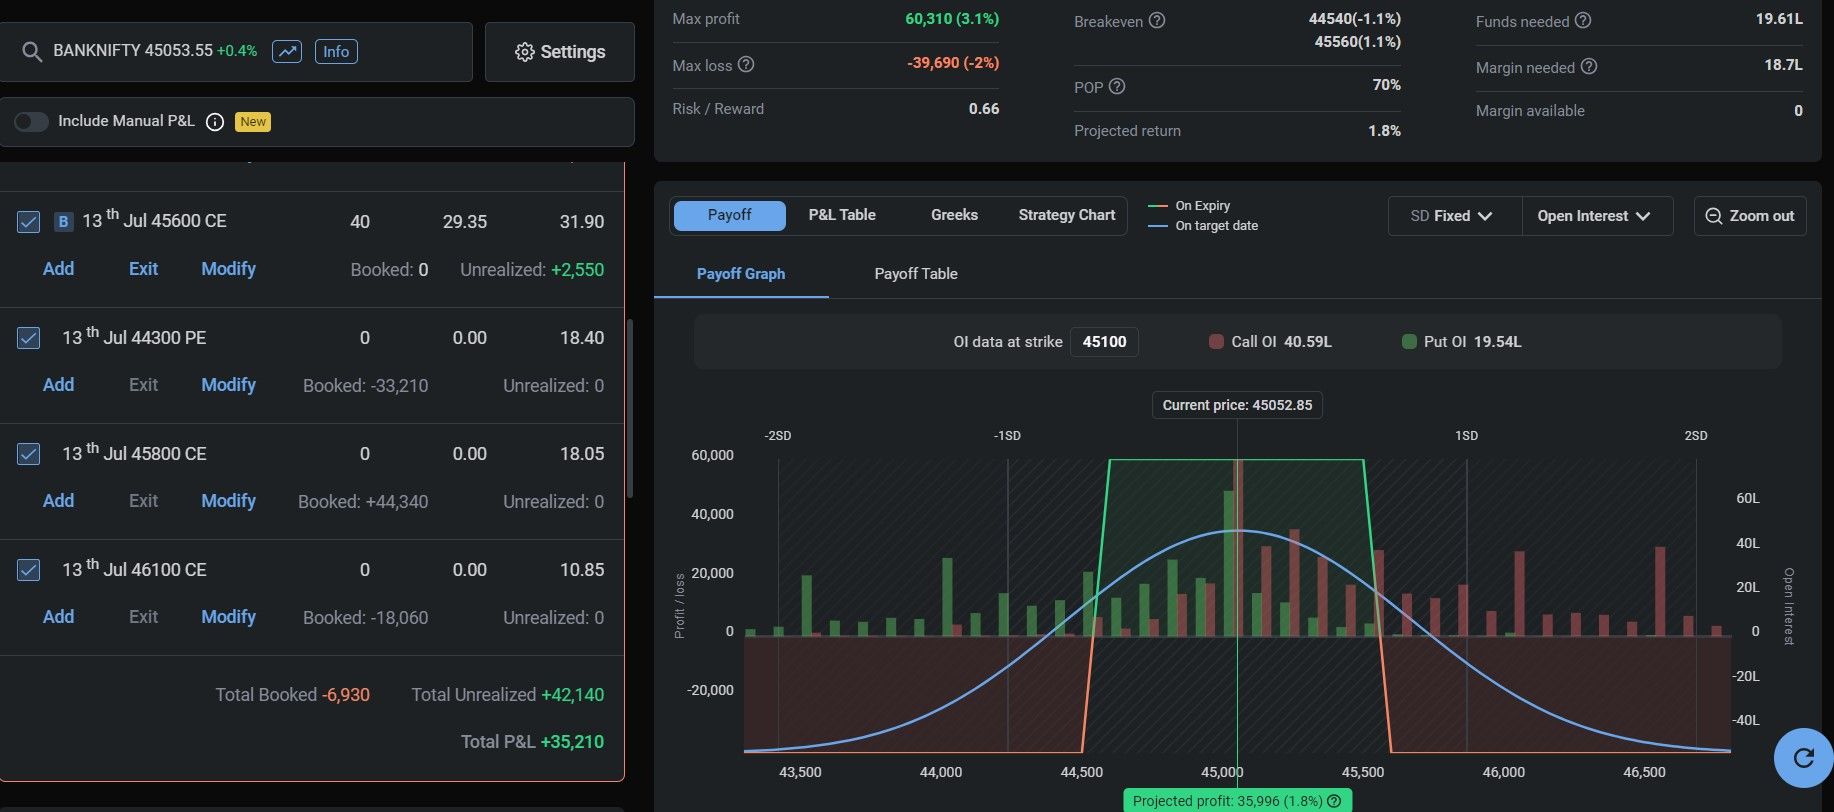Click Modify for the 45800 CE position
Screen dimensions: 1834x812
point(228,501)
